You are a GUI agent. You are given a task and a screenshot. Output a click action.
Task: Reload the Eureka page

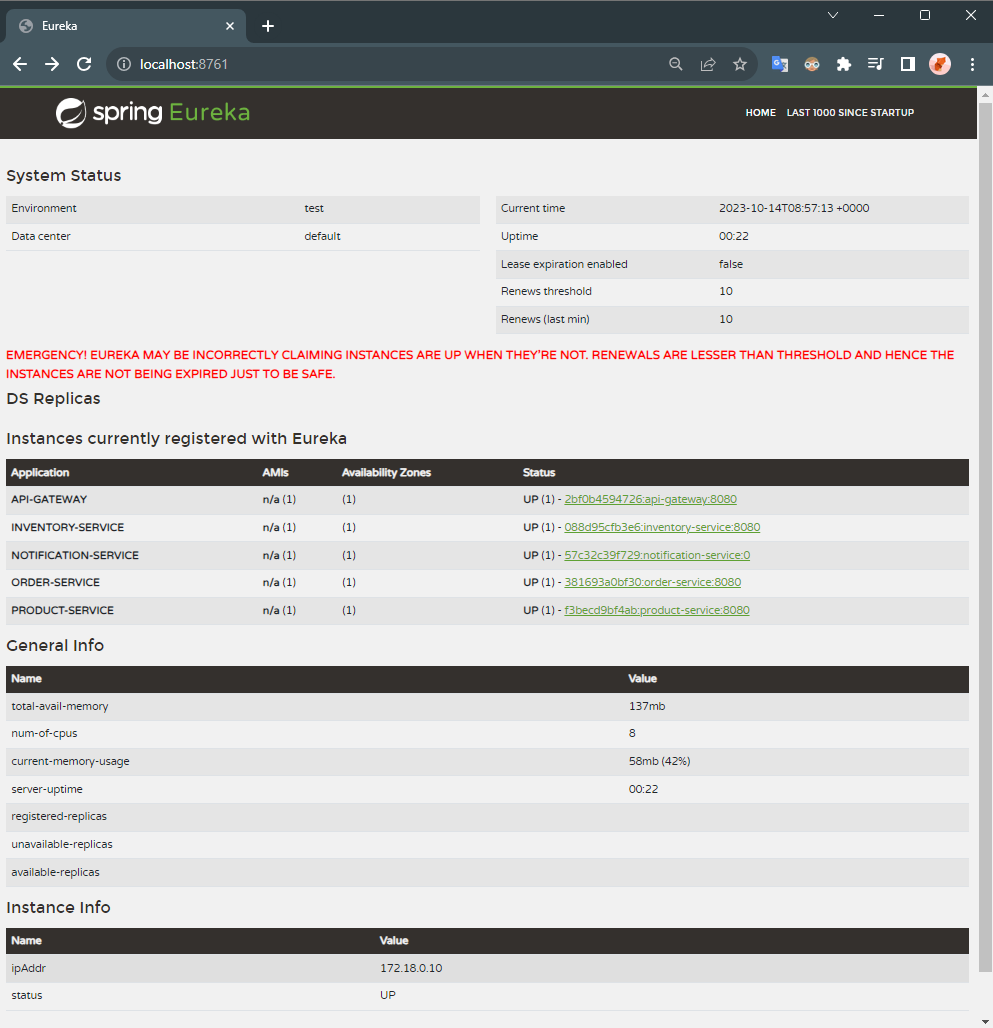[x=84, y=64]
